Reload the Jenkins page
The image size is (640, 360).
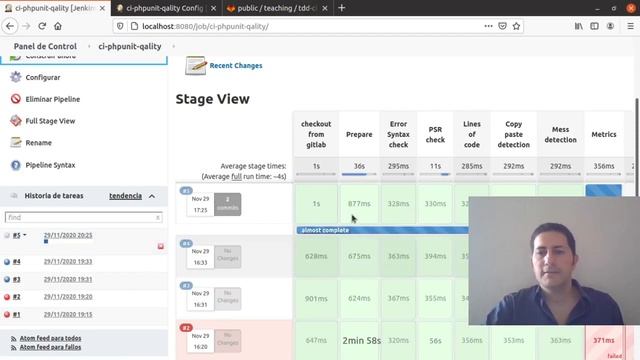(x=42, y=26)
